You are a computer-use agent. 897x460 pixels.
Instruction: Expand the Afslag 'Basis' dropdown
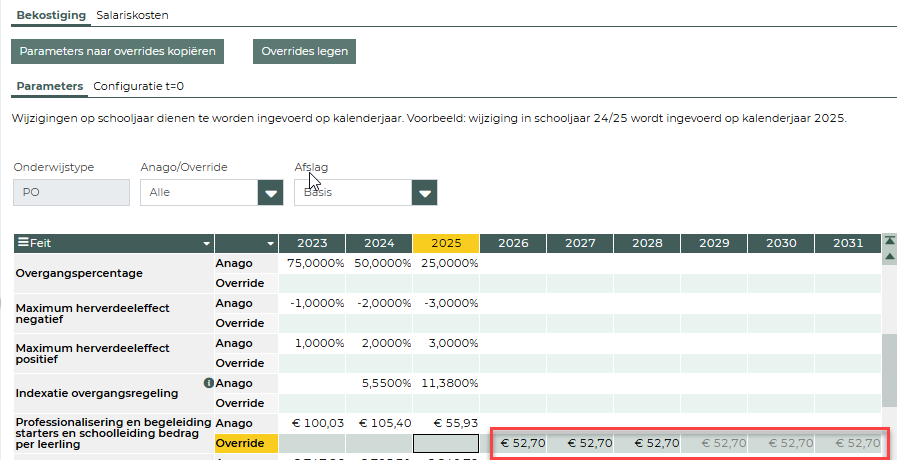pos(425,192)
